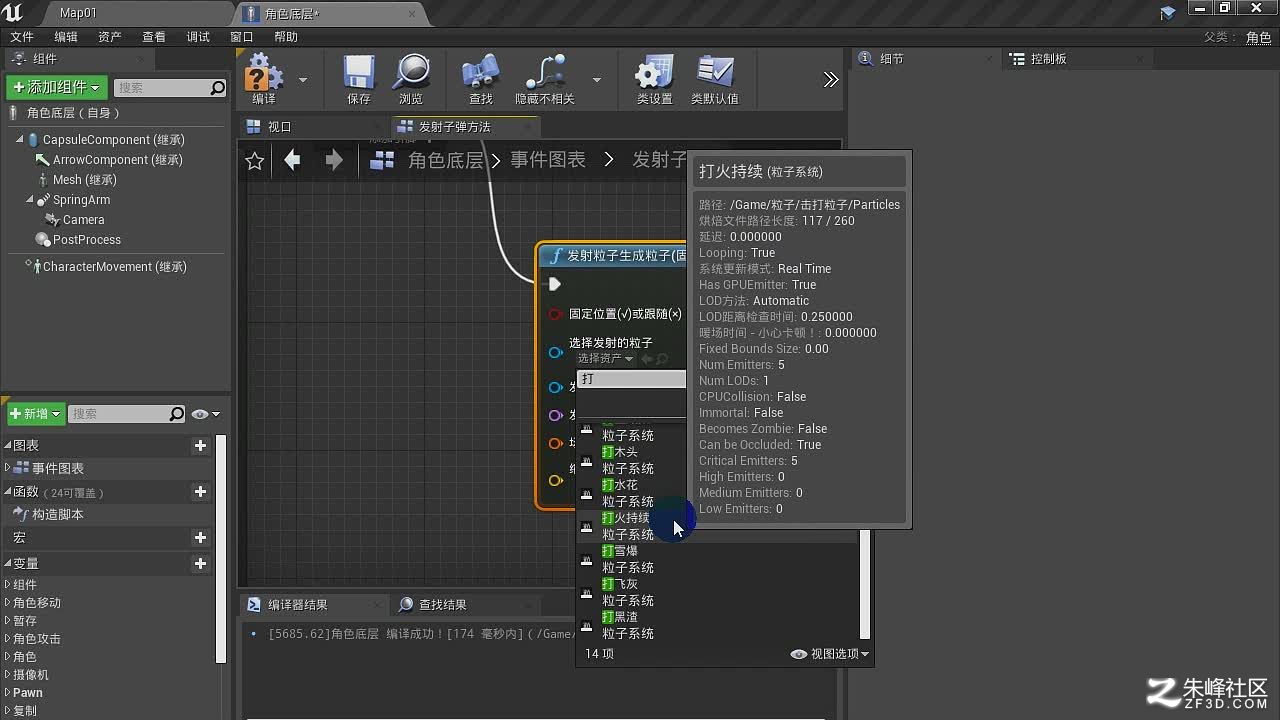Image resolution: width=1280 pixels, height=720 pixels.
Task: Expand the 角色攻击 variable category
Action: click(x=8, y=639)
